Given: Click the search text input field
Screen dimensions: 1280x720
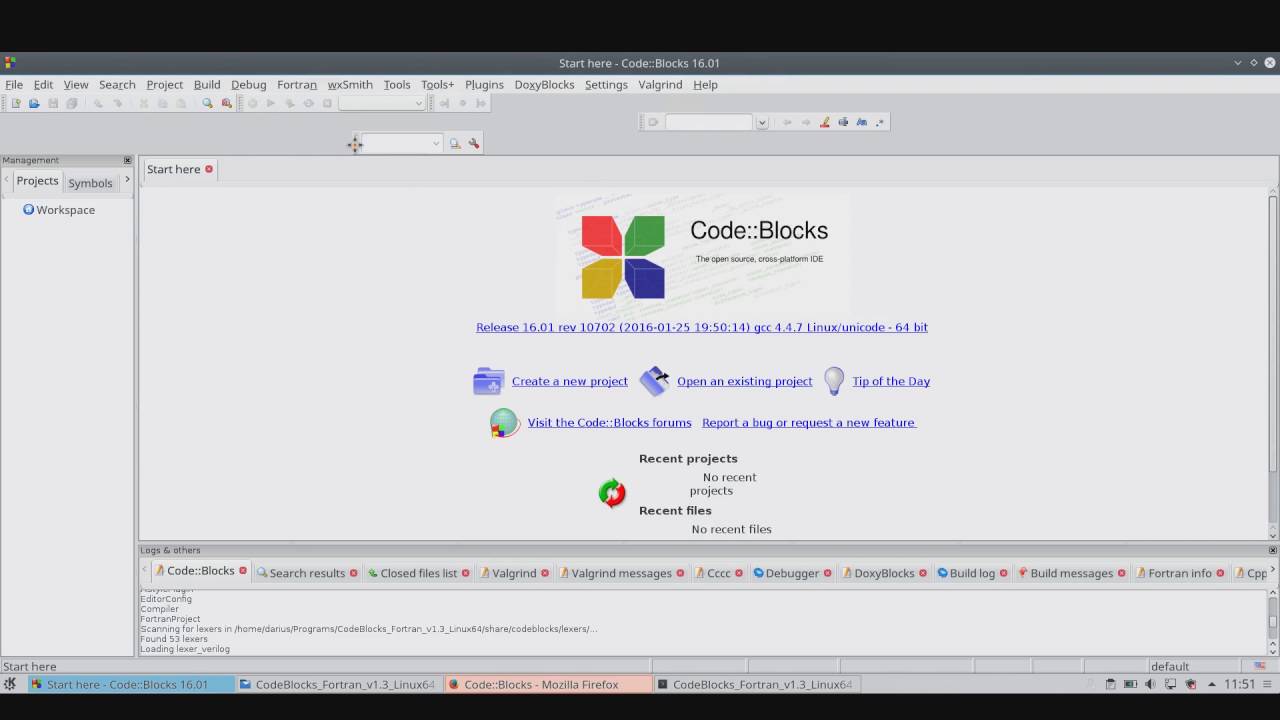Looking at the screenshot, I should pos(709,122).
